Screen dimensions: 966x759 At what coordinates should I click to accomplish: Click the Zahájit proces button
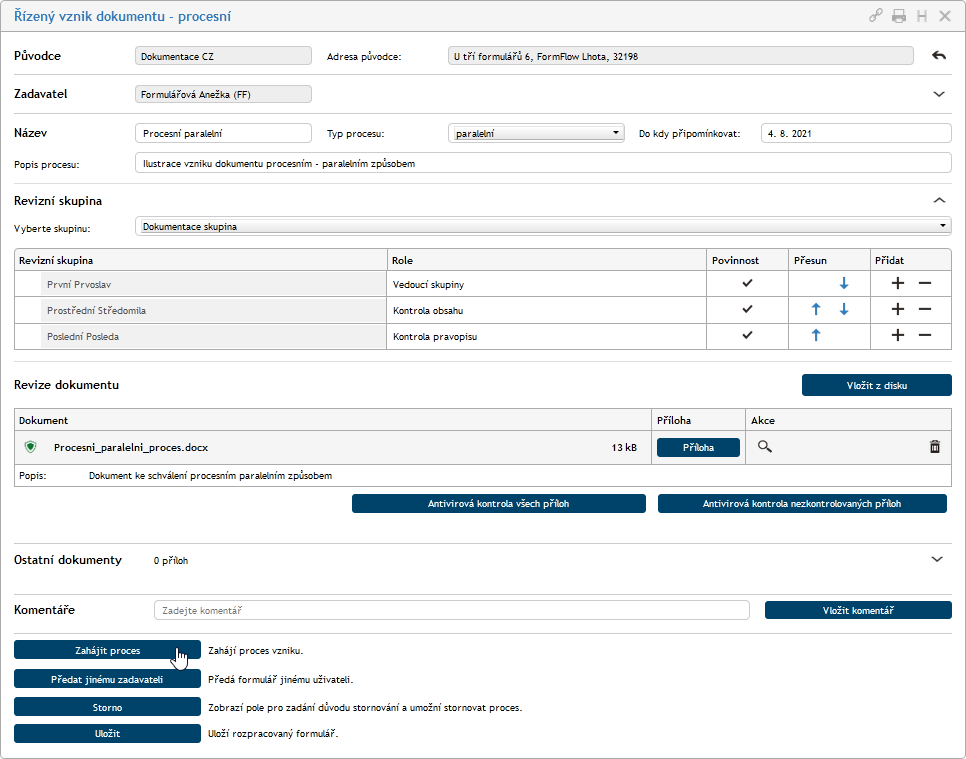pyautogui.click(x=107, y=650)
